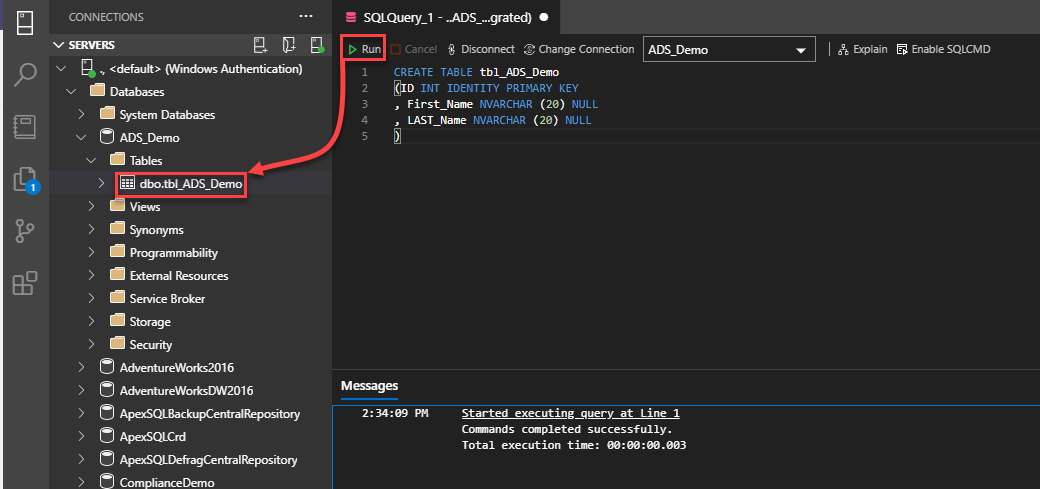Open the Source Control view
The image size is (1040, 489).
coord(25,231)
